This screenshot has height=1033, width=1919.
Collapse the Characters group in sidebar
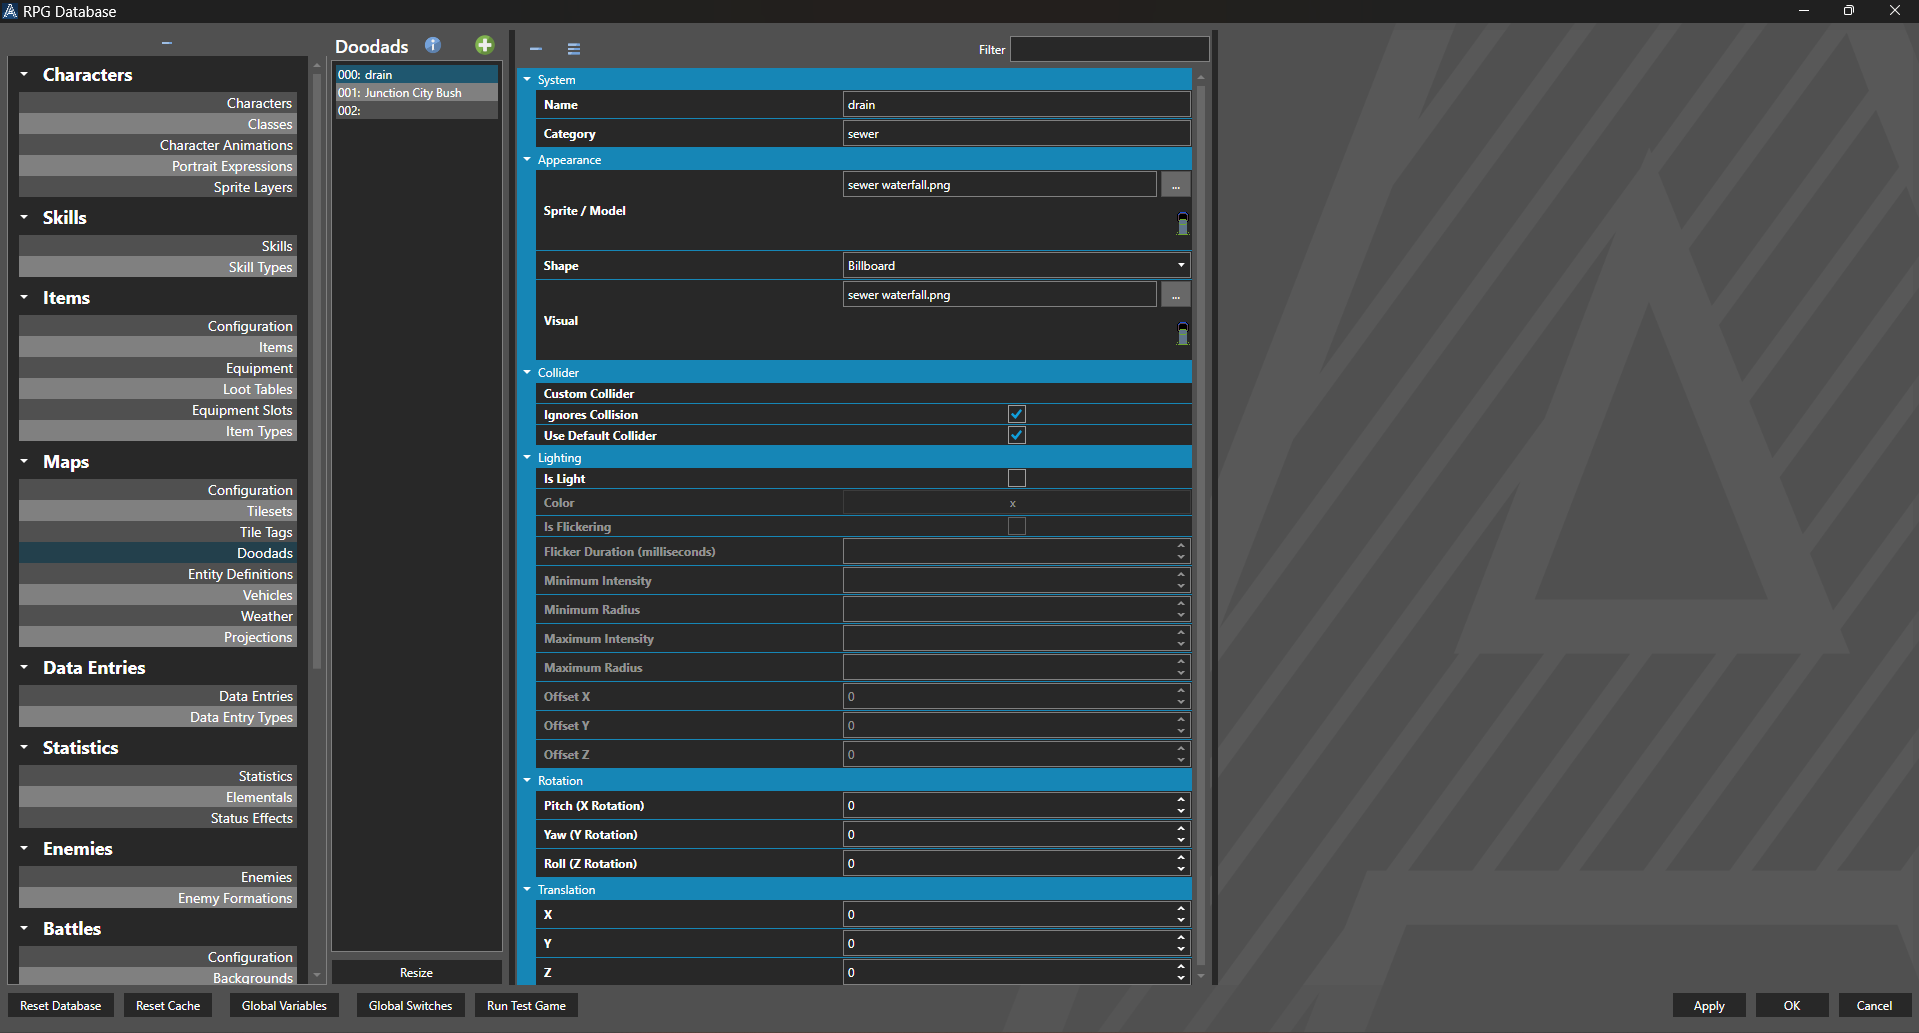[x=24, y=74]
